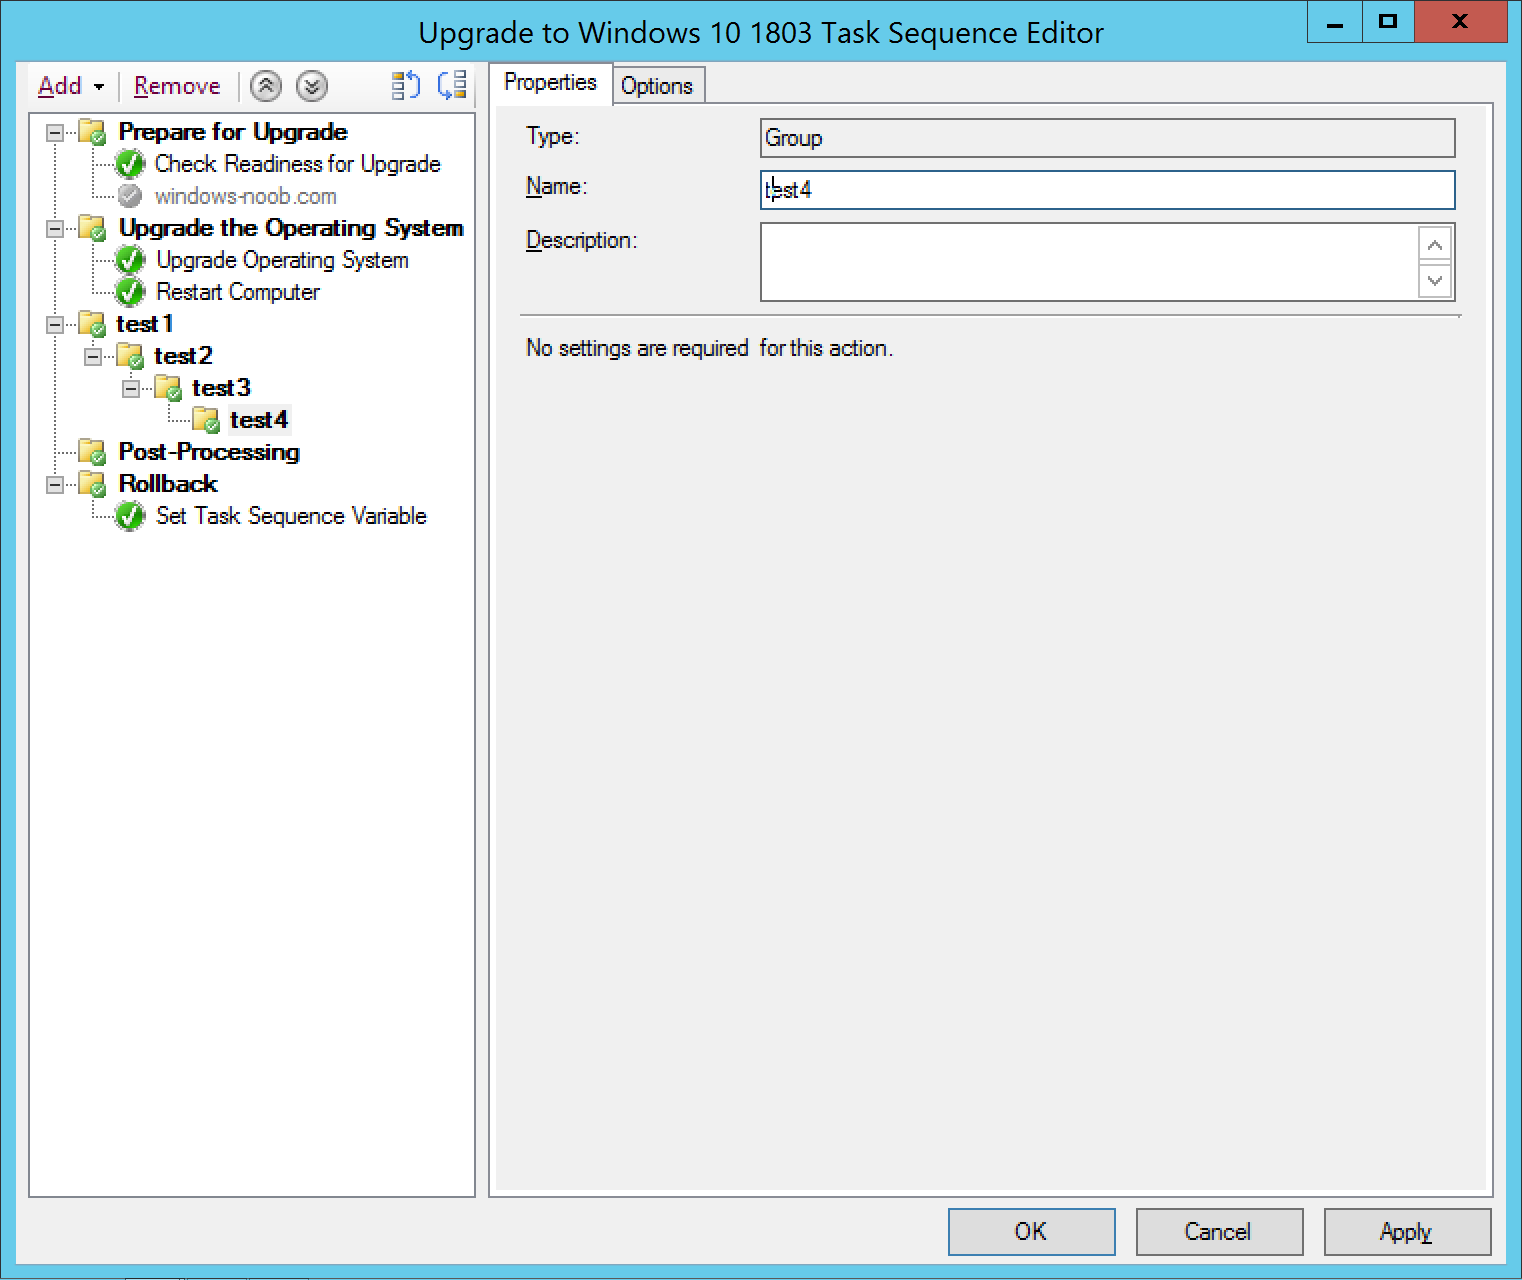This screenshot has width=1522, height=1280.
Task: Close the Task Sequence Editor window
Action: coord(1460,22)
